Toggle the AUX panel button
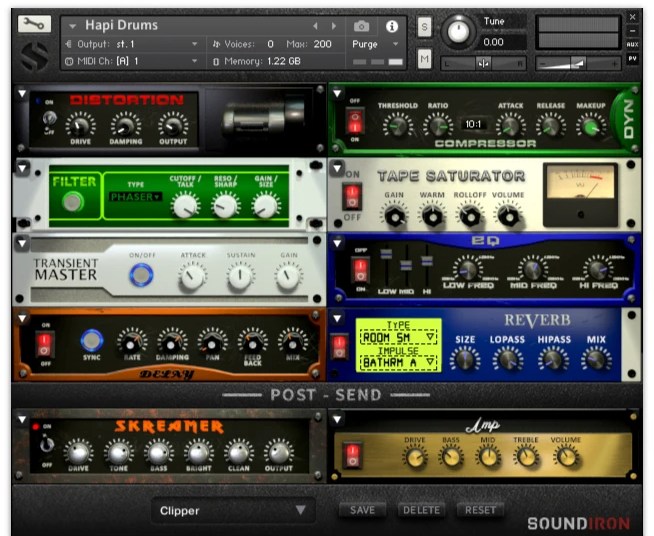 (x=632, y=44)
